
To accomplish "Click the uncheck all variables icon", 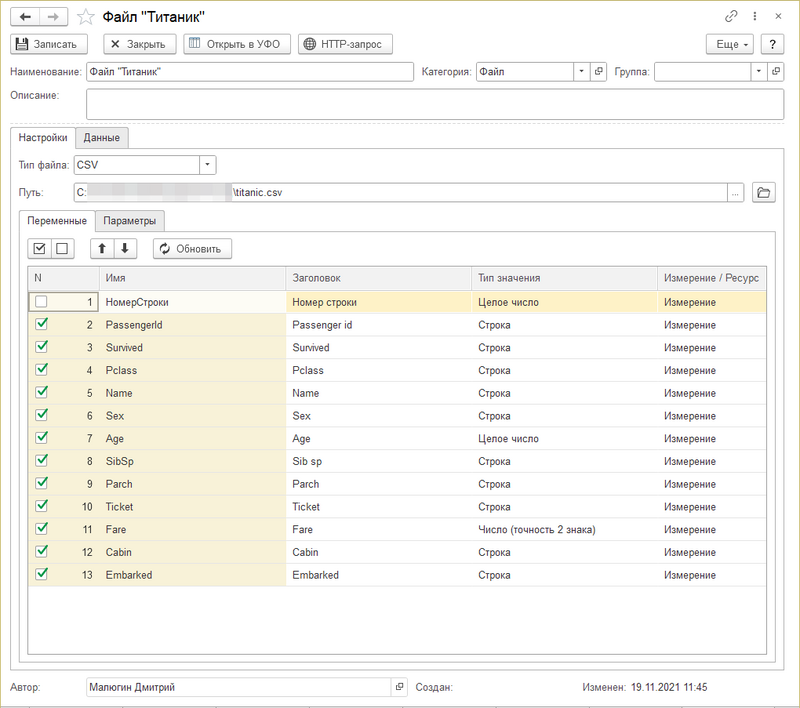I will [61, 248].
